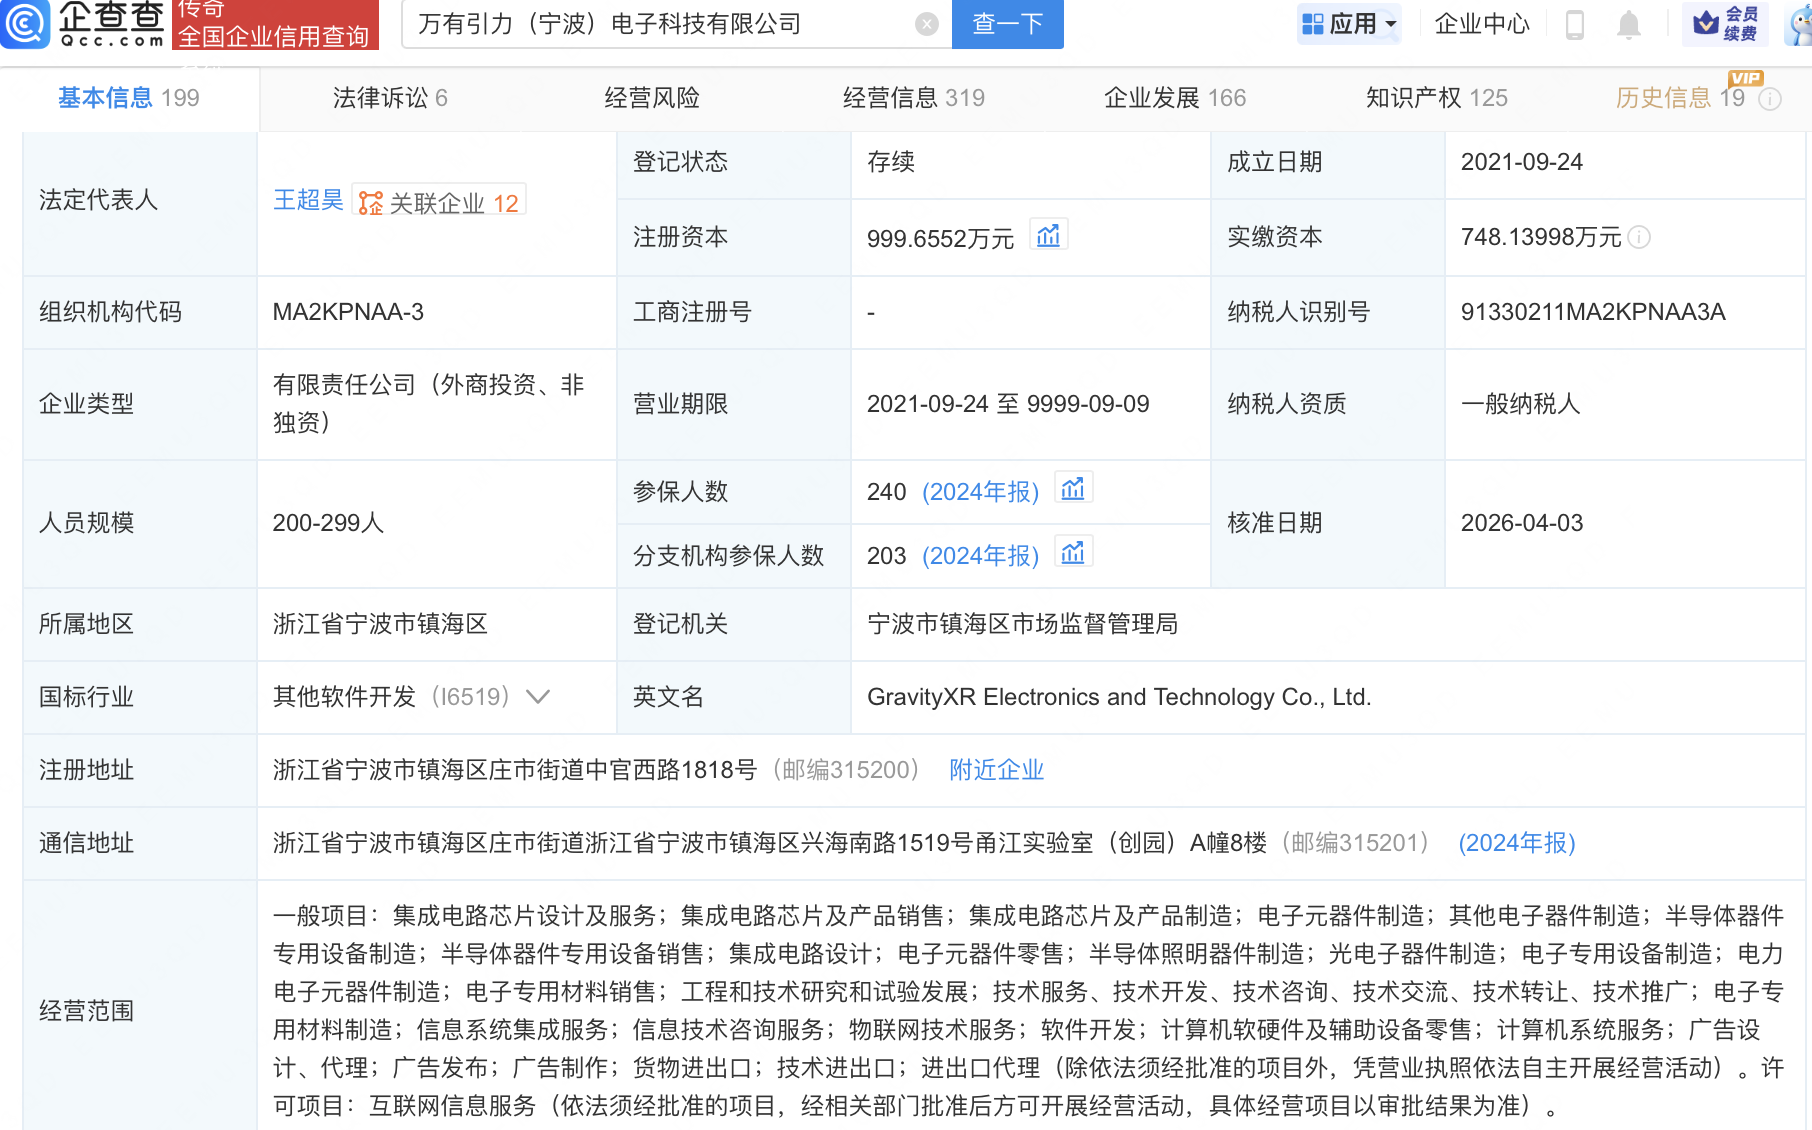Image resolution: width=1812 pixels, height=1130 pixels.
Task: Expand the 国标行业 其他软件开发 chevron
Action: coord(538,697)
